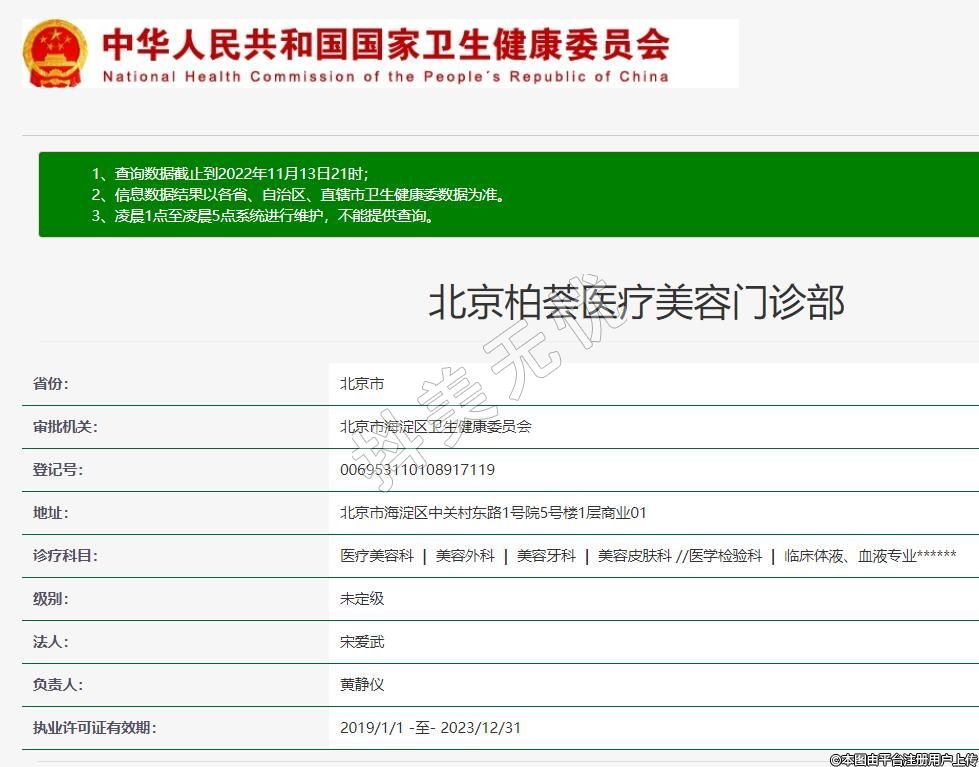
Task: Click the 北京柏荟医疗美容门诊部 page heading
Action: (x=636, y=302)
